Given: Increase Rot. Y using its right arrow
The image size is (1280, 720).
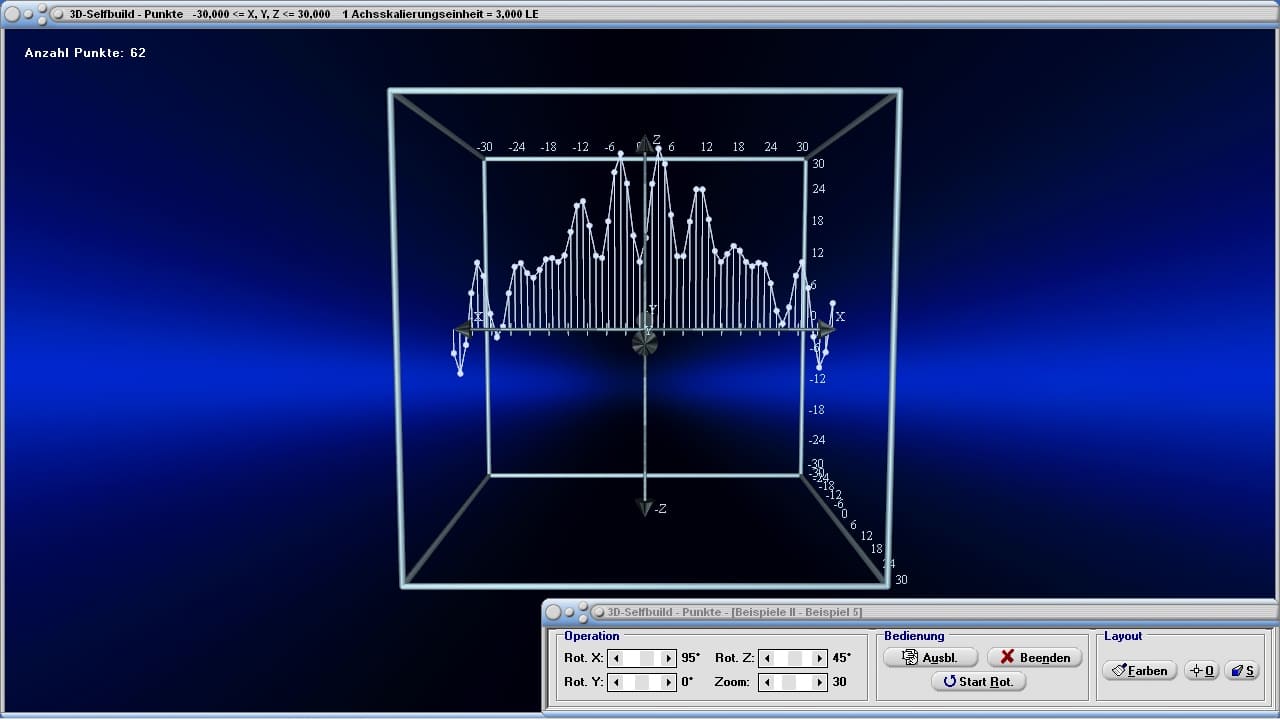Looking at the screenshot, I should point(669,682).
